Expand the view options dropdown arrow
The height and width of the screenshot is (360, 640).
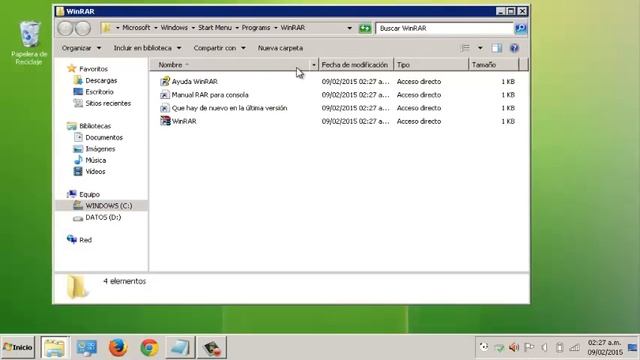(x=480, y=48)
